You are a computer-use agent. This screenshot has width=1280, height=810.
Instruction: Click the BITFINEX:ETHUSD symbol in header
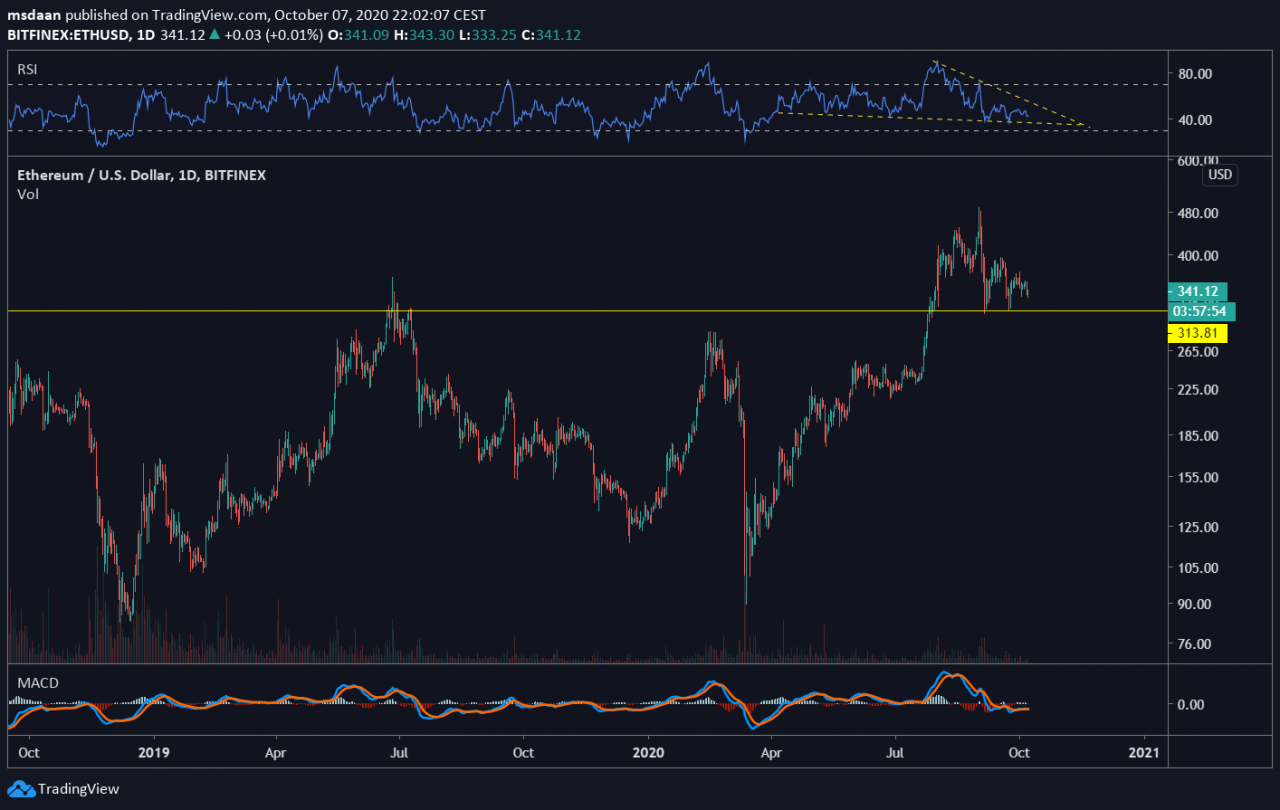click(x=64, y=35)
